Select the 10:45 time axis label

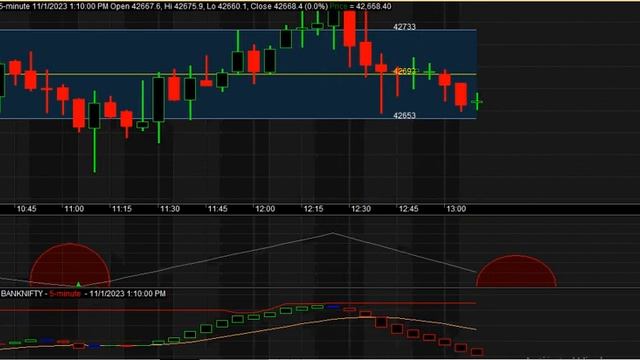(x=26, y=209)
